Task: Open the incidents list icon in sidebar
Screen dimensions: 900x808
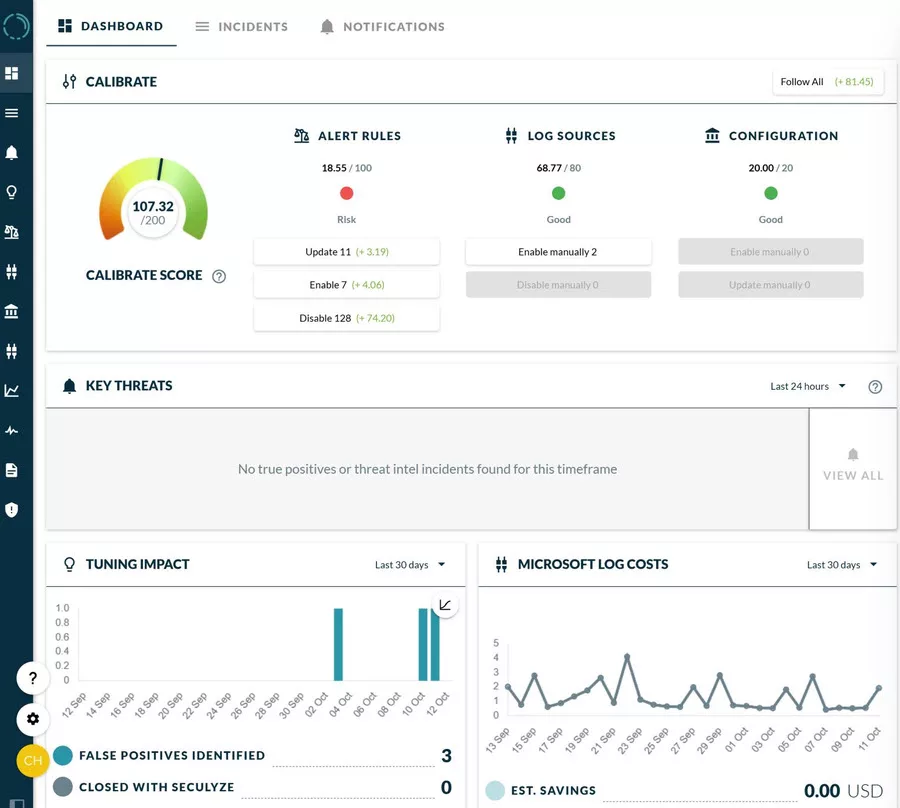Action: pos(11,113)
